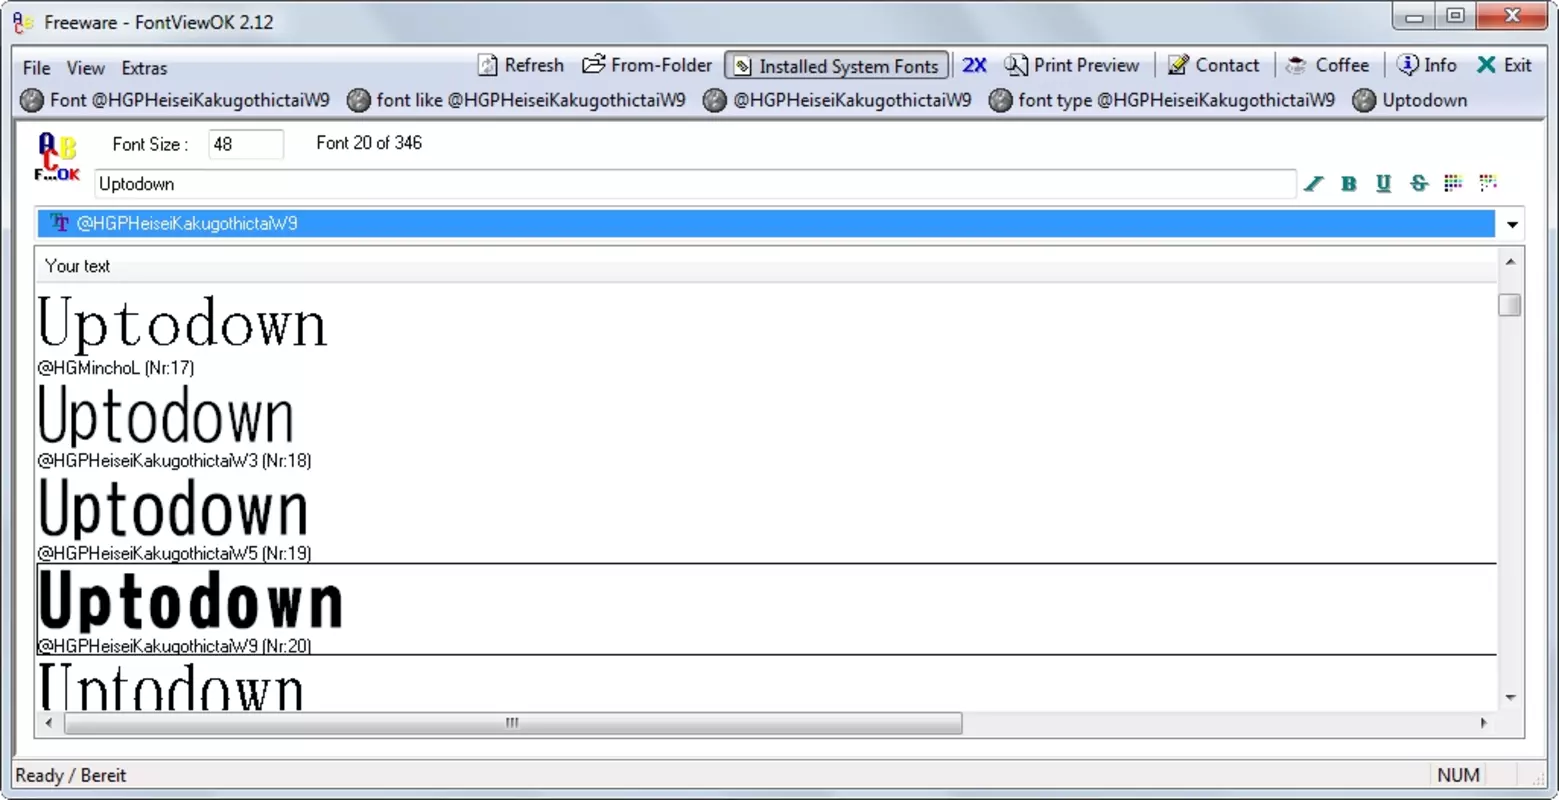Click the vertical scrollbar up arrow
This screenshot has height=800, width=1559.
(x=1510, y=262)
